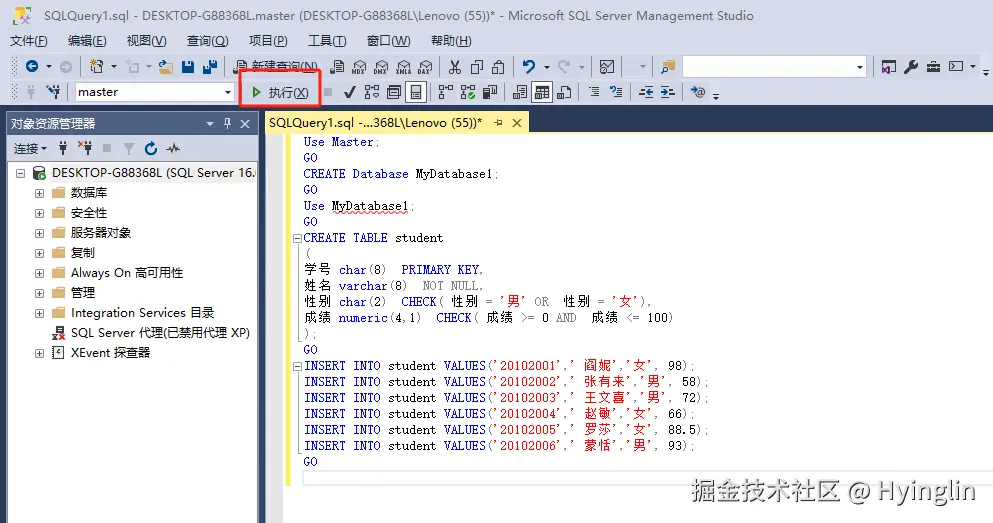The image size is (993, 523).
Task: Decrease the line indent
Action: pos(646,92)
